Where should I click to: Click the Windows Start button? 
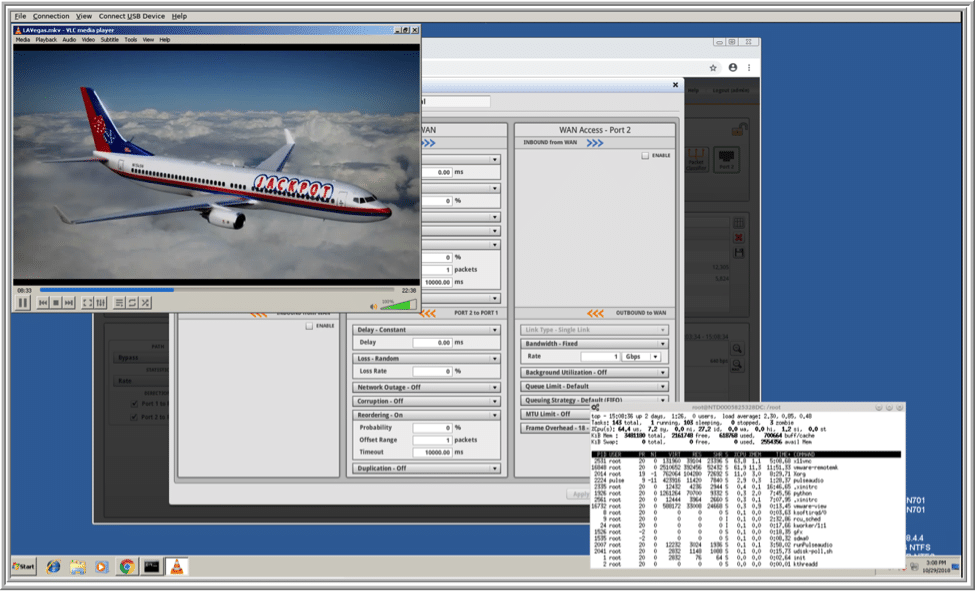coord(24,567)
